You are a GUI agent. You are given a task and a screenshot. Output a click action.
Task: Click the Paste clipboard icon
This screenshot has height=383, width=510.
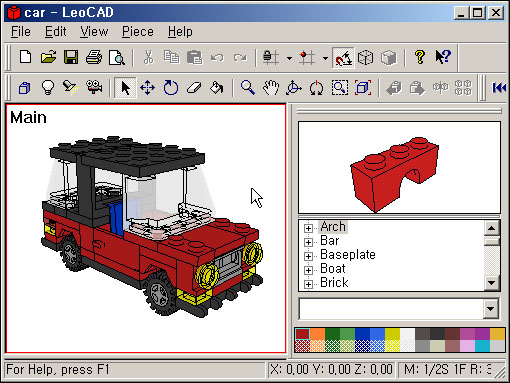tap(194, 57)
